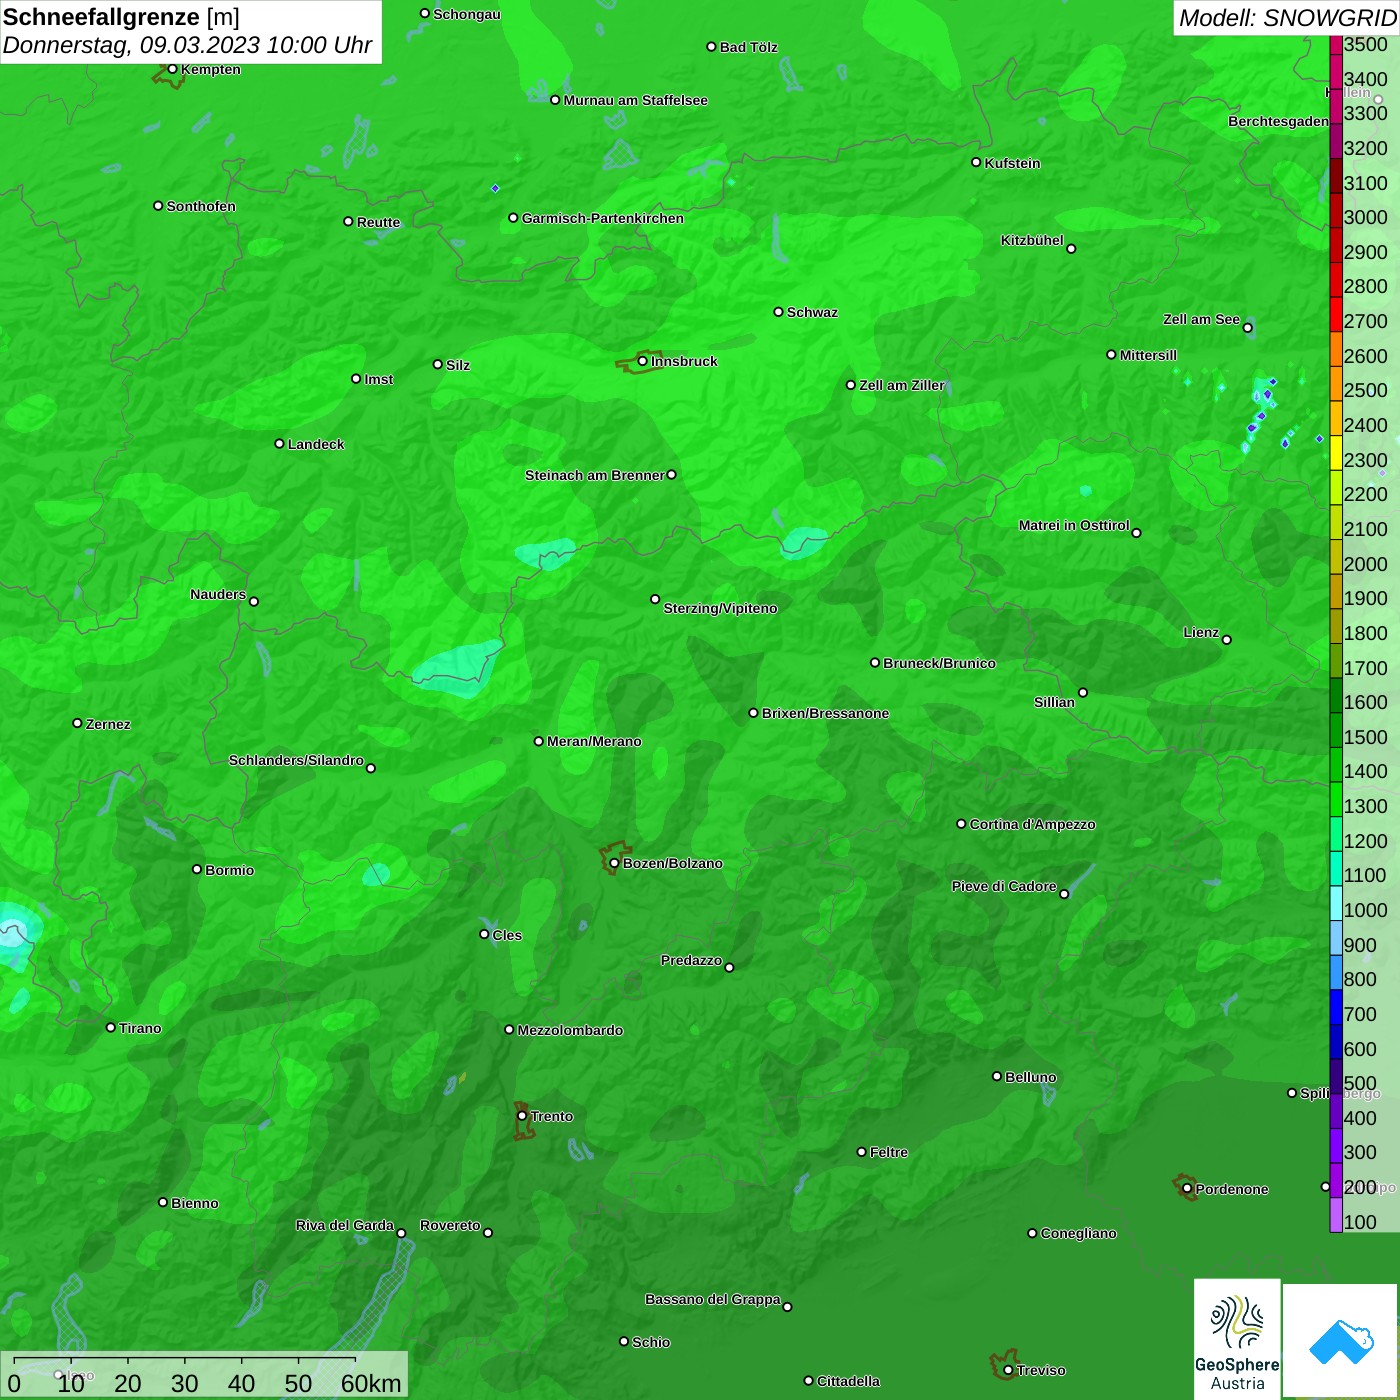Viewport: 1400px width, 1400px height.
Task: Click the Sonthofen label
Action: [201, 206]
